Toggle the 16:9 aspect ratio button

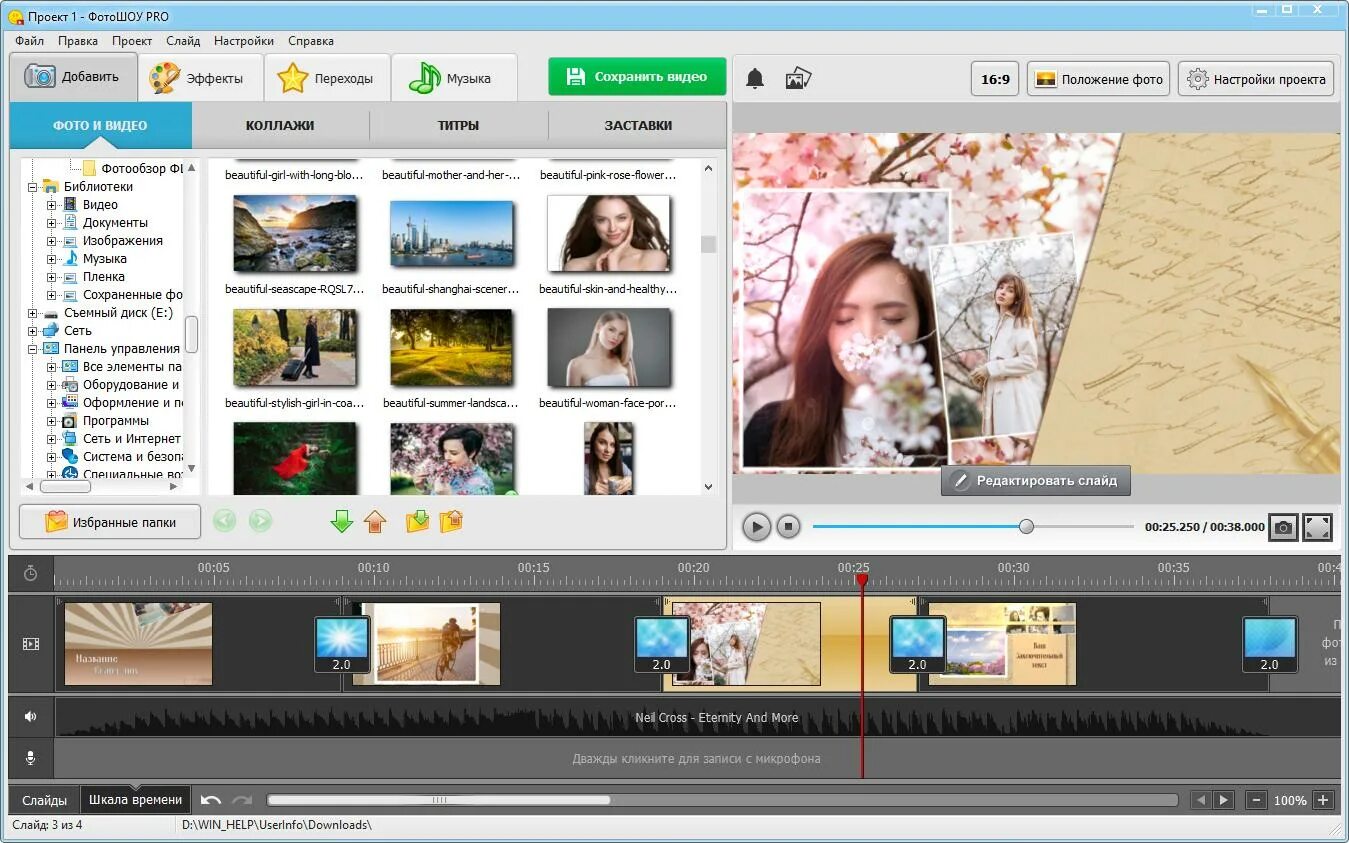tap(995, 79)
